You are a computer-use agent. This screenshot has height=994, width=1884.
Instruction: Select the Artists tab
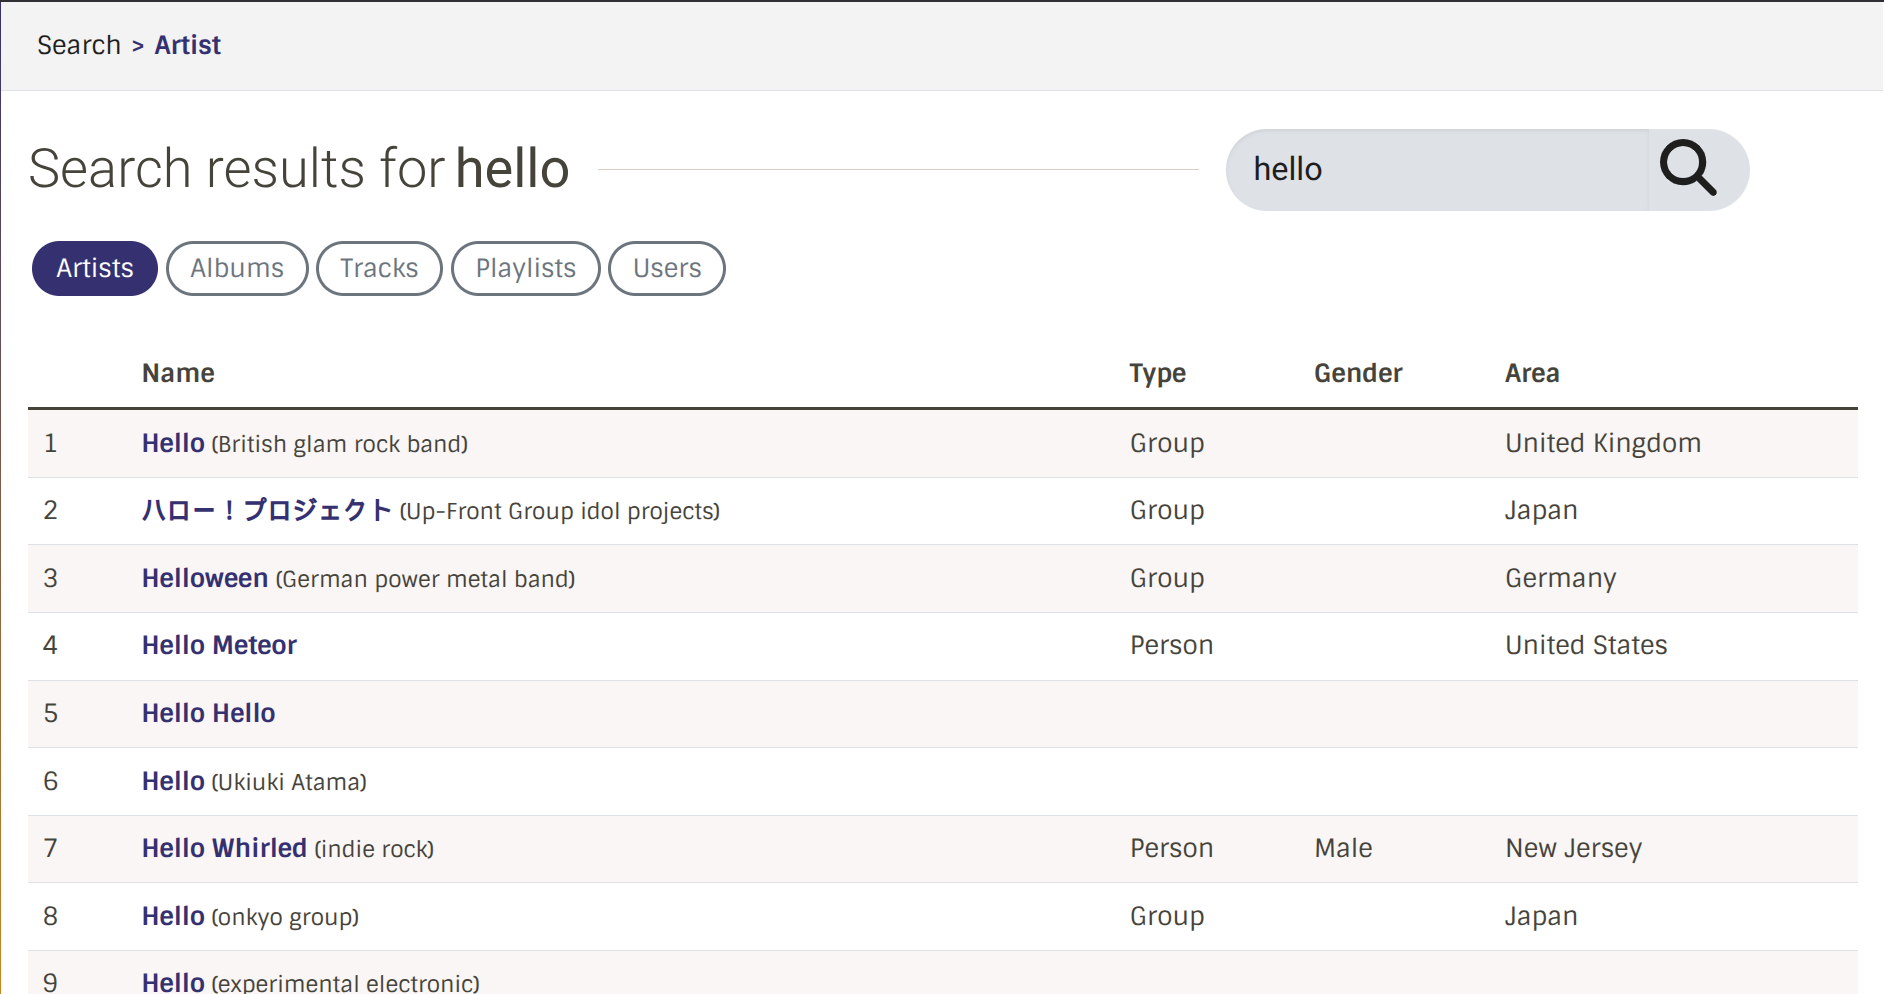coord(95,268)
